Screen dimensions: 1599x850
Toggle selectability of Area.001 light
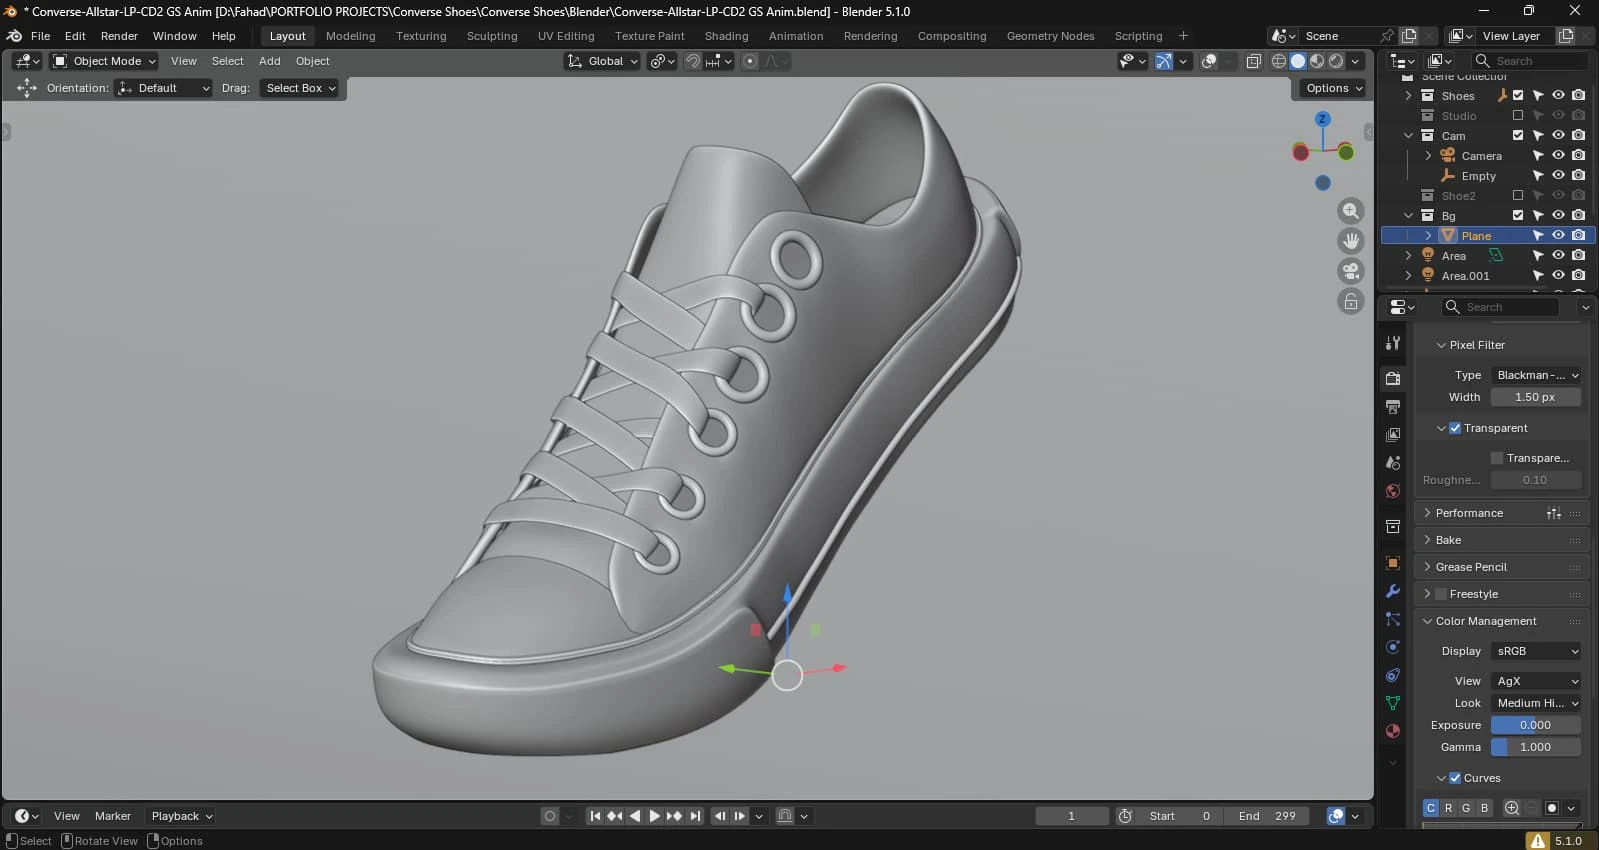coord(1538,276)
